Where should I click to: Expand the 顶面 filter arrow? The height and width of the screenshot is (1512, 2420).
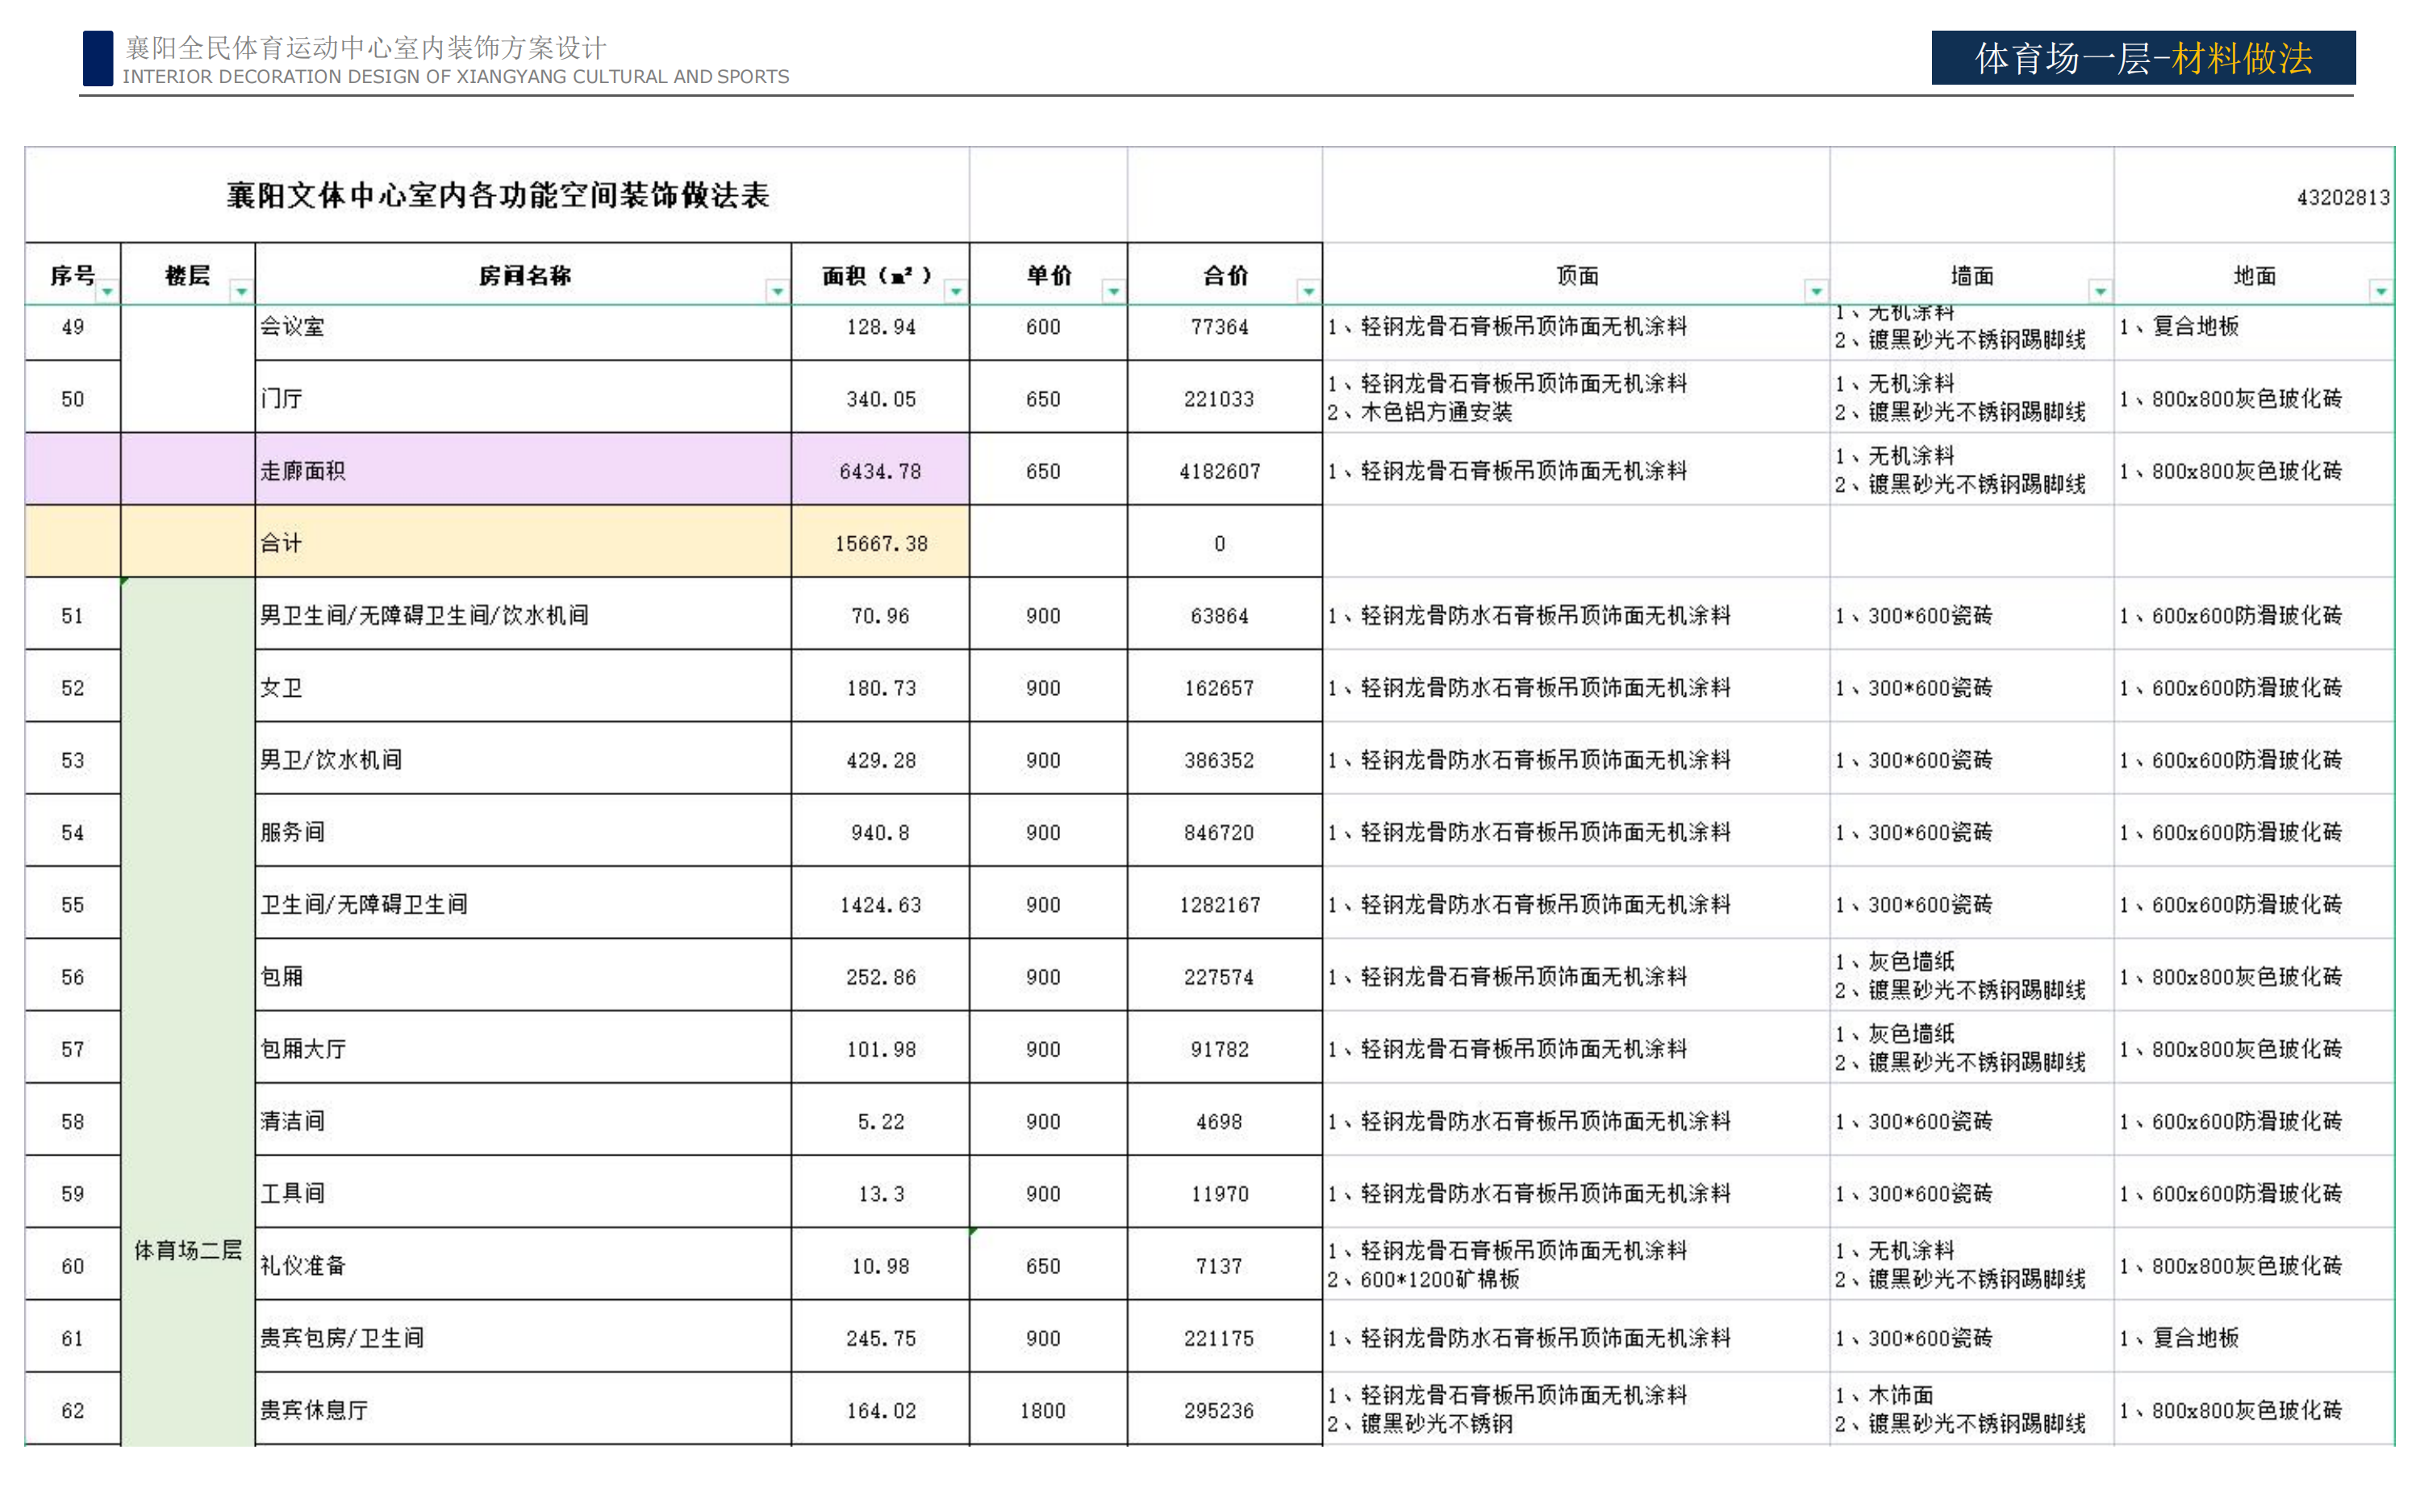tap(1816, 291)
